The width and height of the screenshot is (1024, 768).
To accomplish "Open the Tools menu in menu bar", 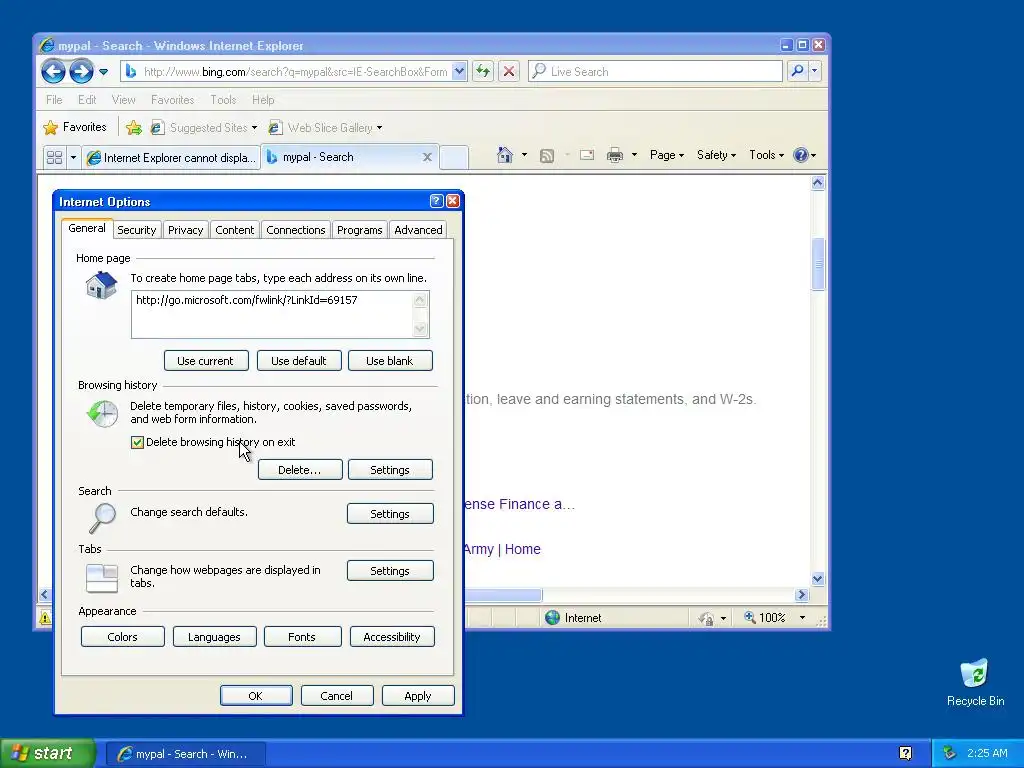I will [x=223, y=100].
